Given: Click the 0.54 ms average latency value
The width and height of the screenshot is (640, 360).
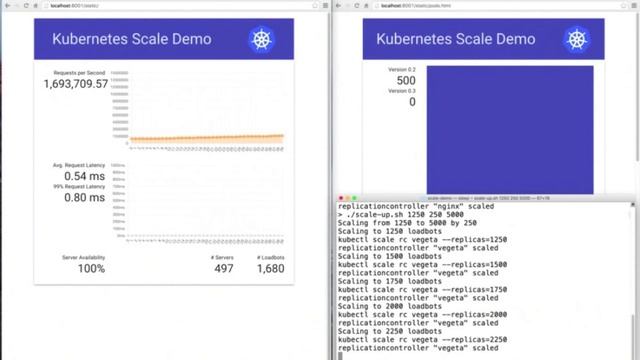Looking at the screenshot, I should 84,176.
